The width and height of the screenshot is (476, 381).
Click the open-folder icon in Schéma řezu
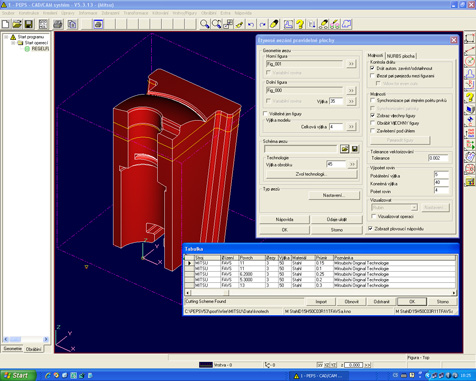pyautogui.click(x=344, y=149)
